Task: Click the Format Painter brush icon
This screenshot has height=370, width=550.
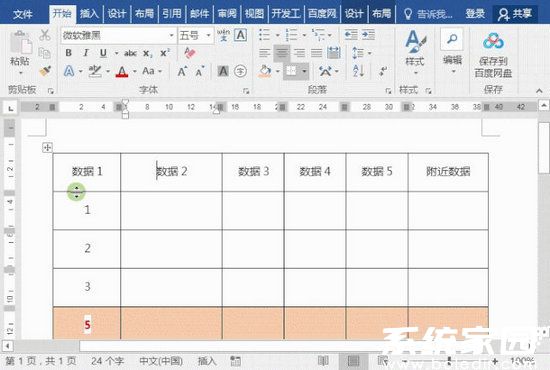Action: 45,71
